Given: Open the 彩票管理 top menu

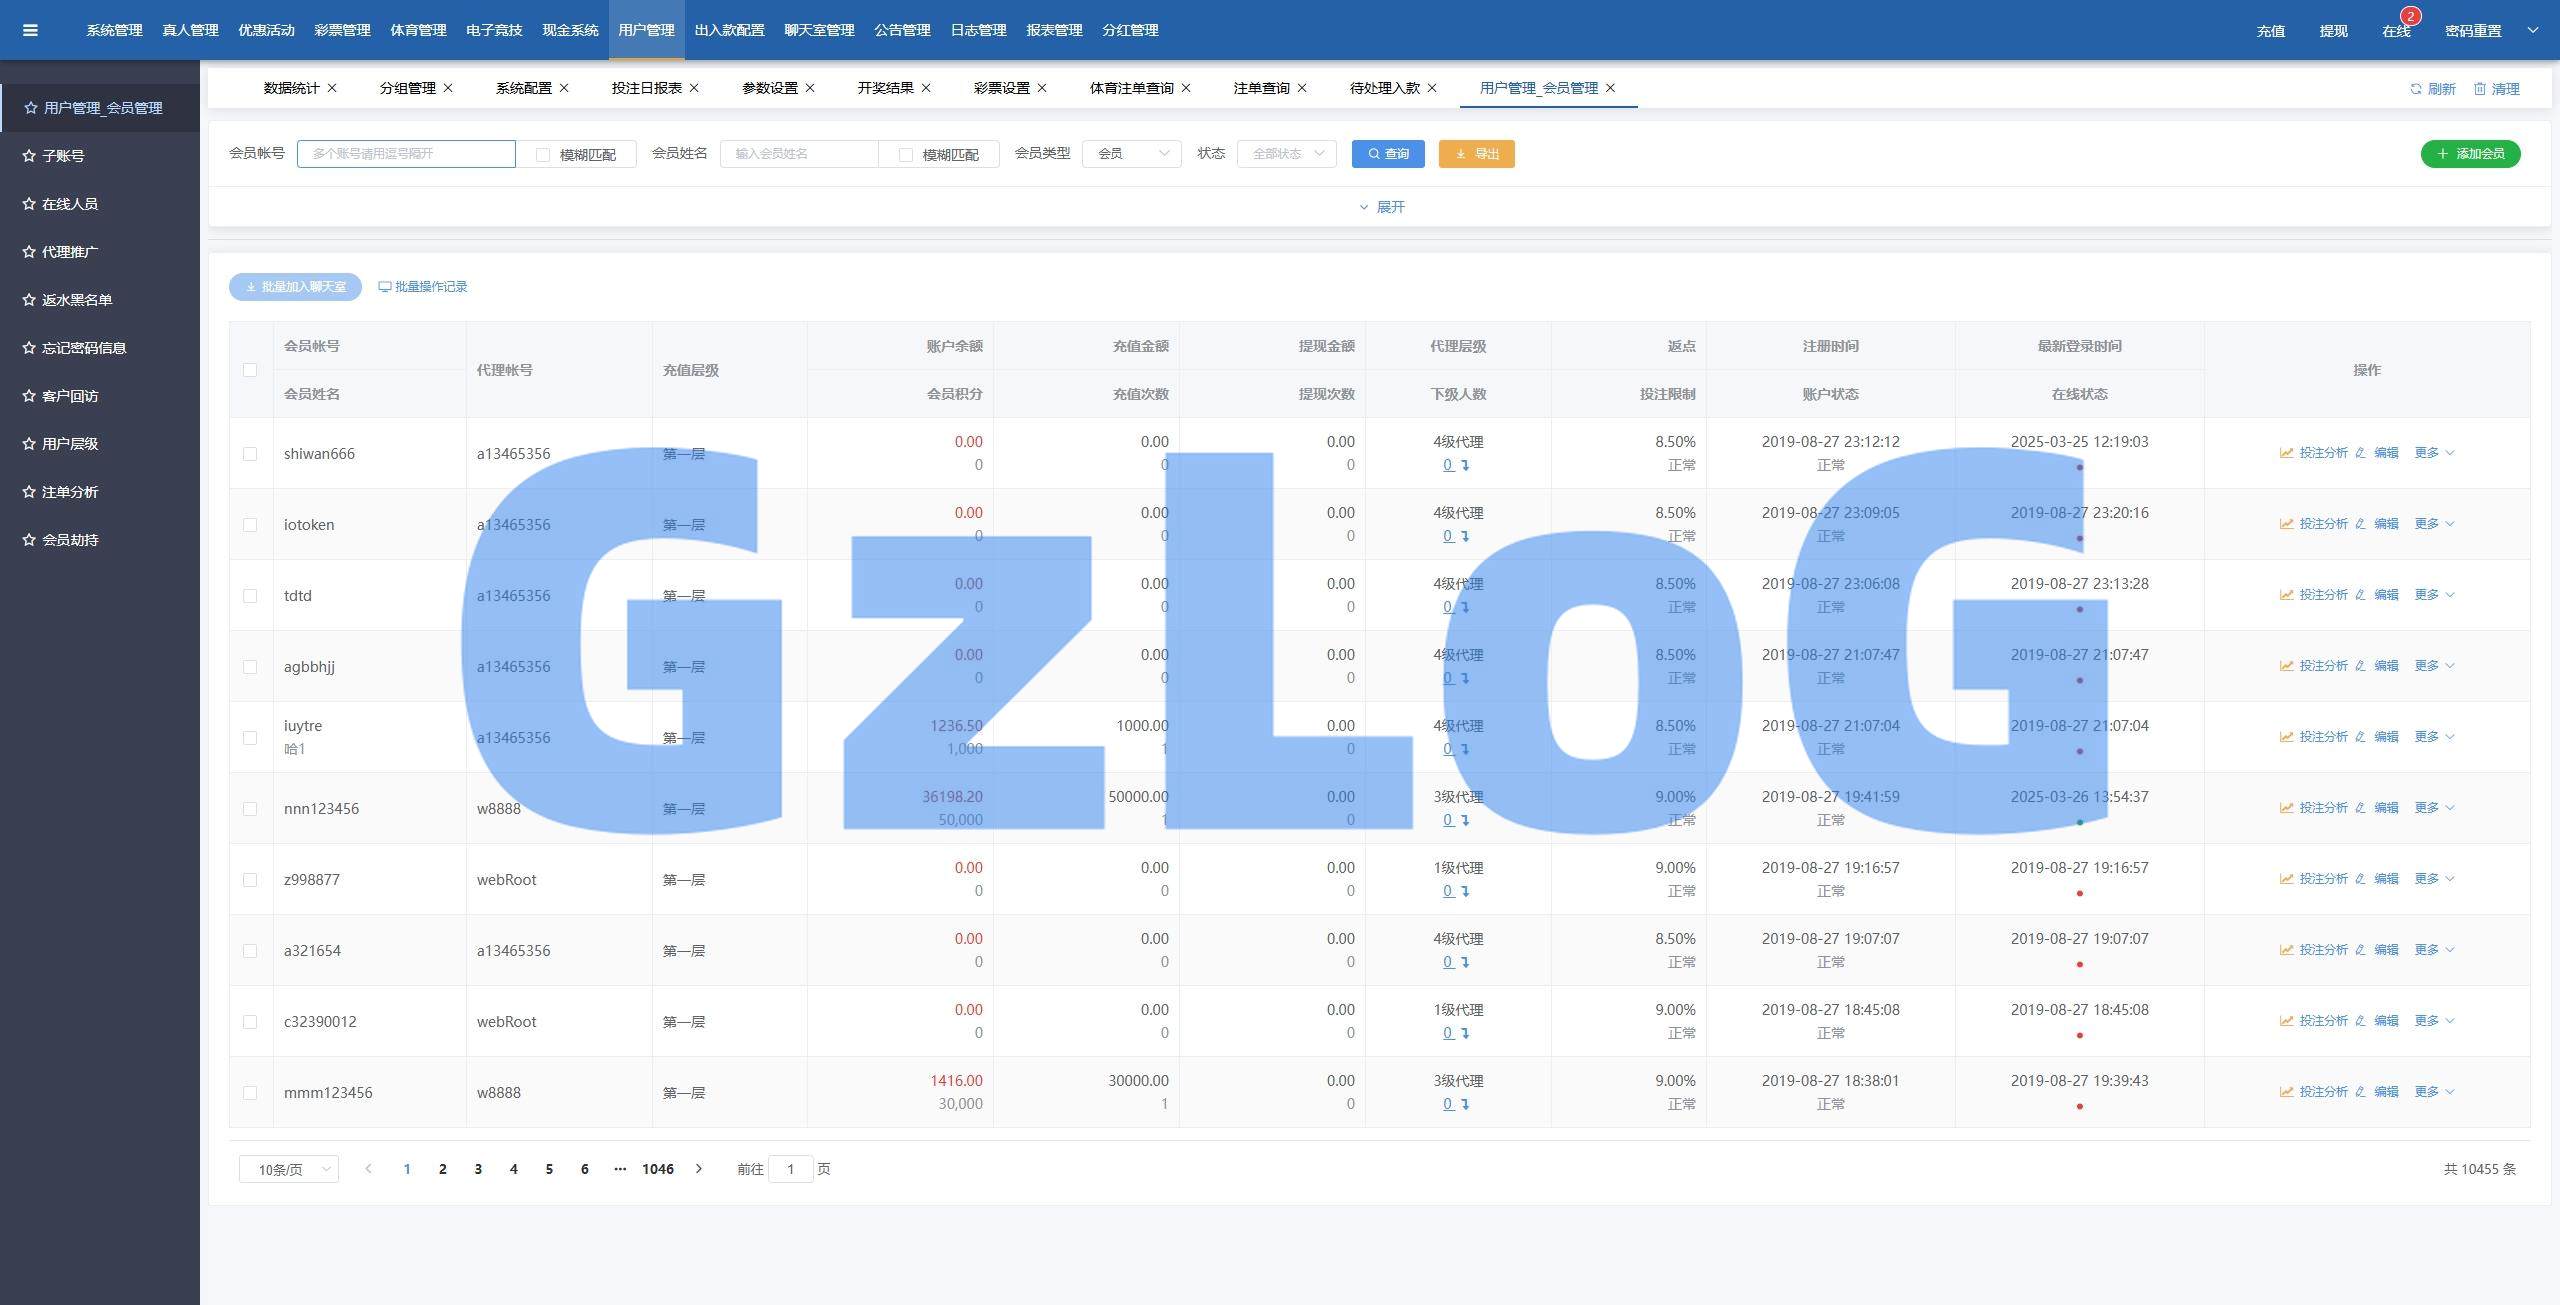Looking at the screenshot, I should point(342,30).
